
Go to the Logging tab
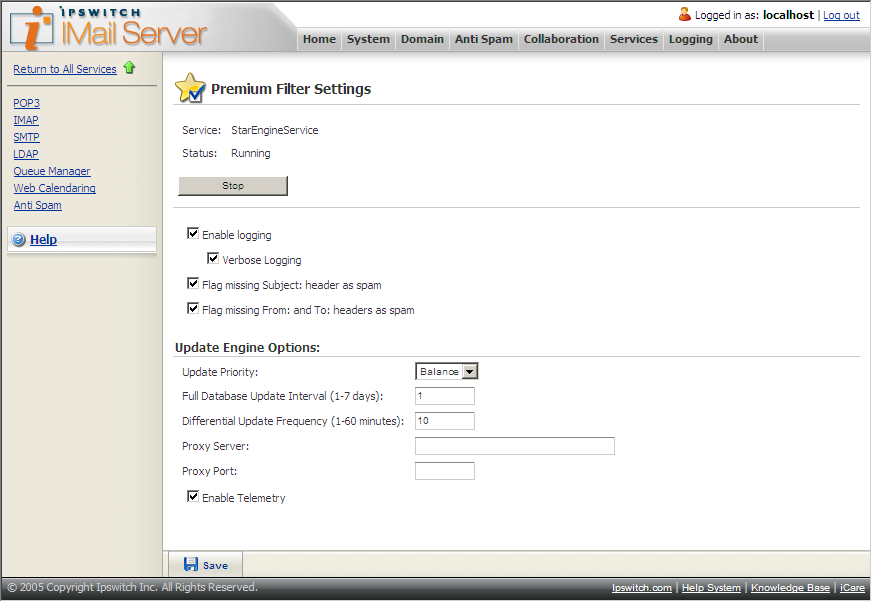pyautogui.click(x=690, y=40)
